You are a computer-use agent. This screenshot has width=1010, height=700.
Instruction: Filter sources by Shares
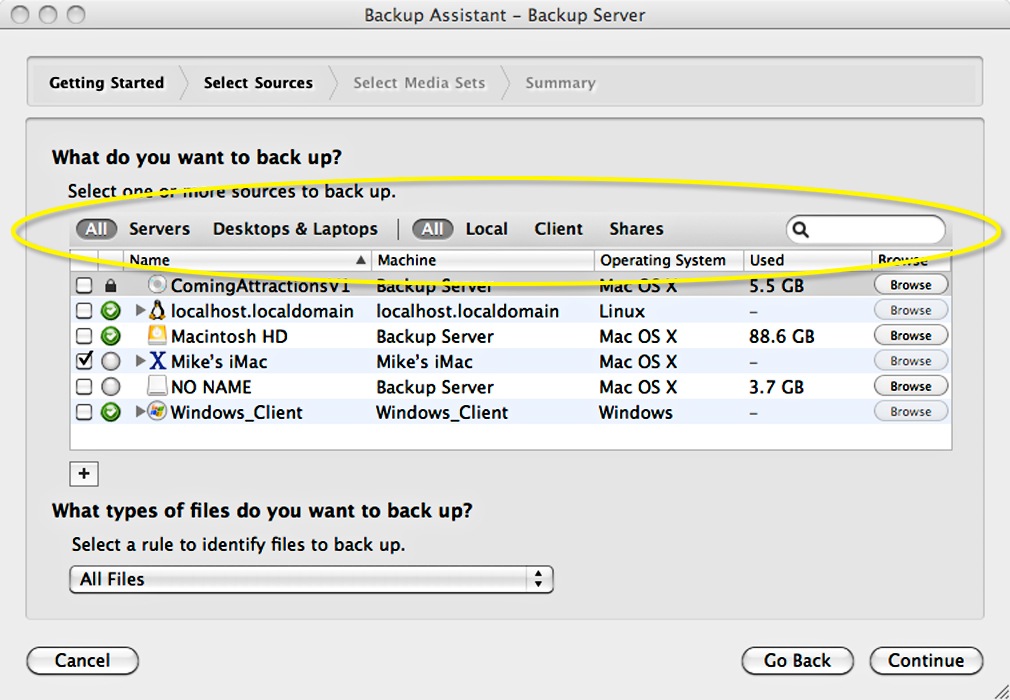coord(636,229)
